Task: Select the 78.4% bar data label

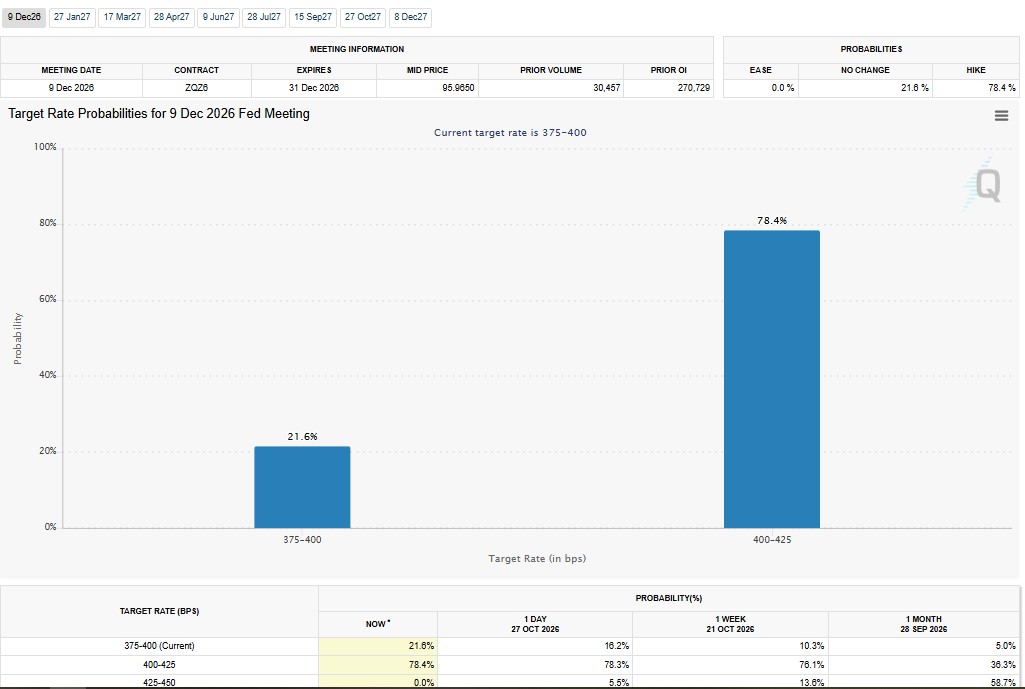Action: pos(771,221)
